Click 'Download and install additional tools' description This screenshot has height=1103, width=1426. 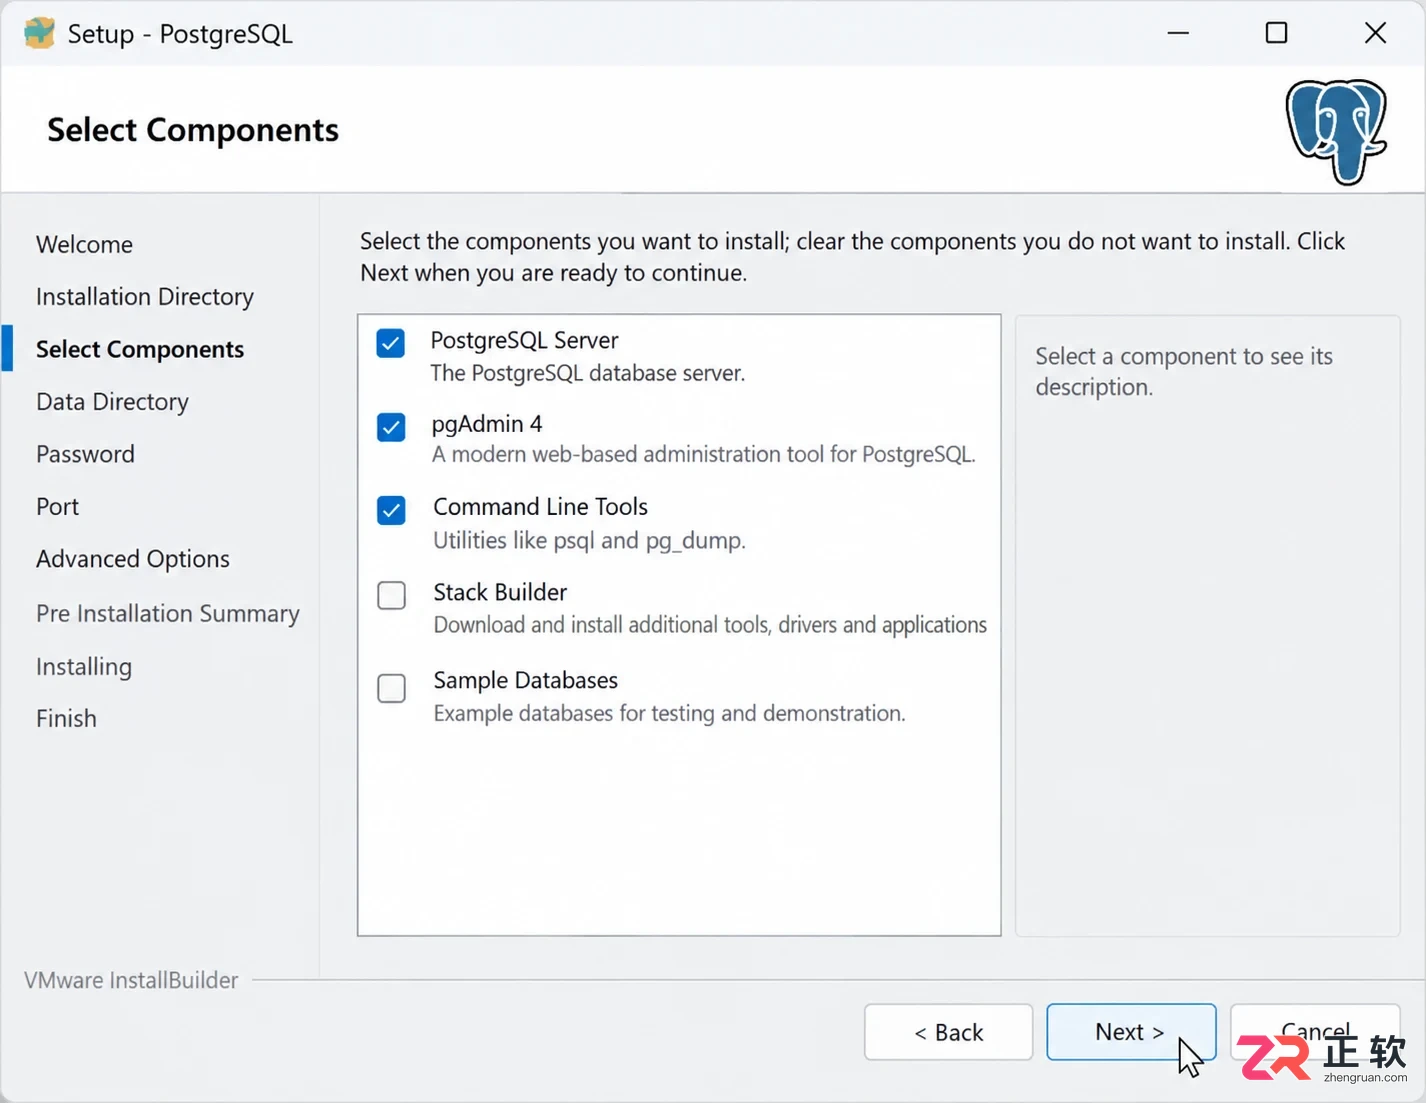[x=710, y=625]
